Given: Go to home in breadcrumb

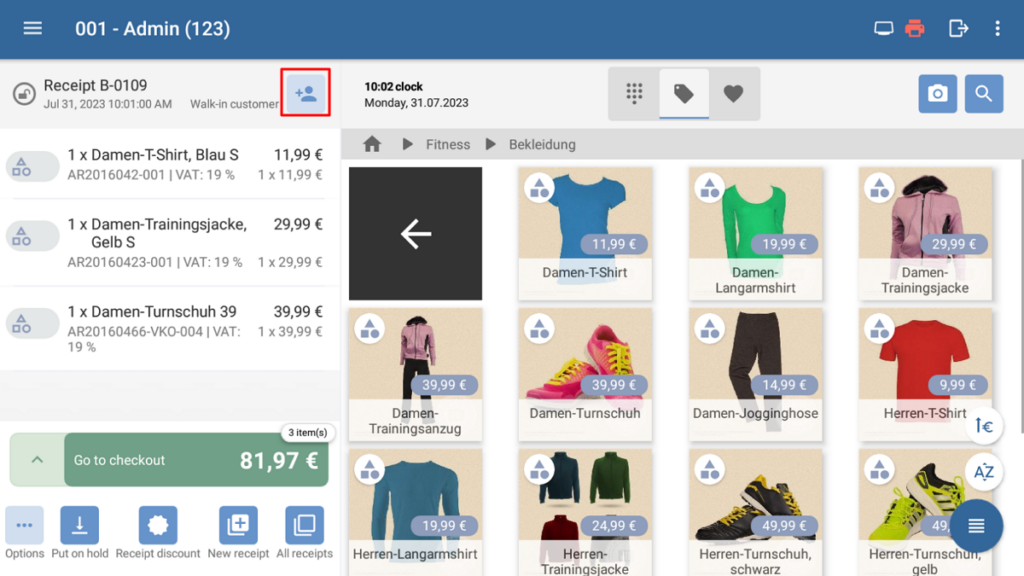Looking at the screenshot, I should pos(372,145).
